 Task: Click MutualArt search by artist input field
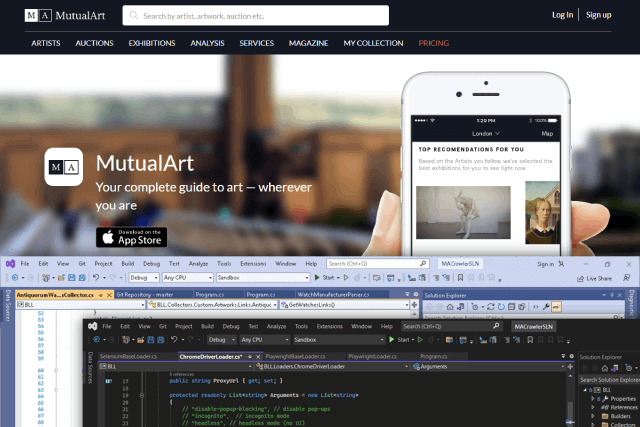pos(256,16)
